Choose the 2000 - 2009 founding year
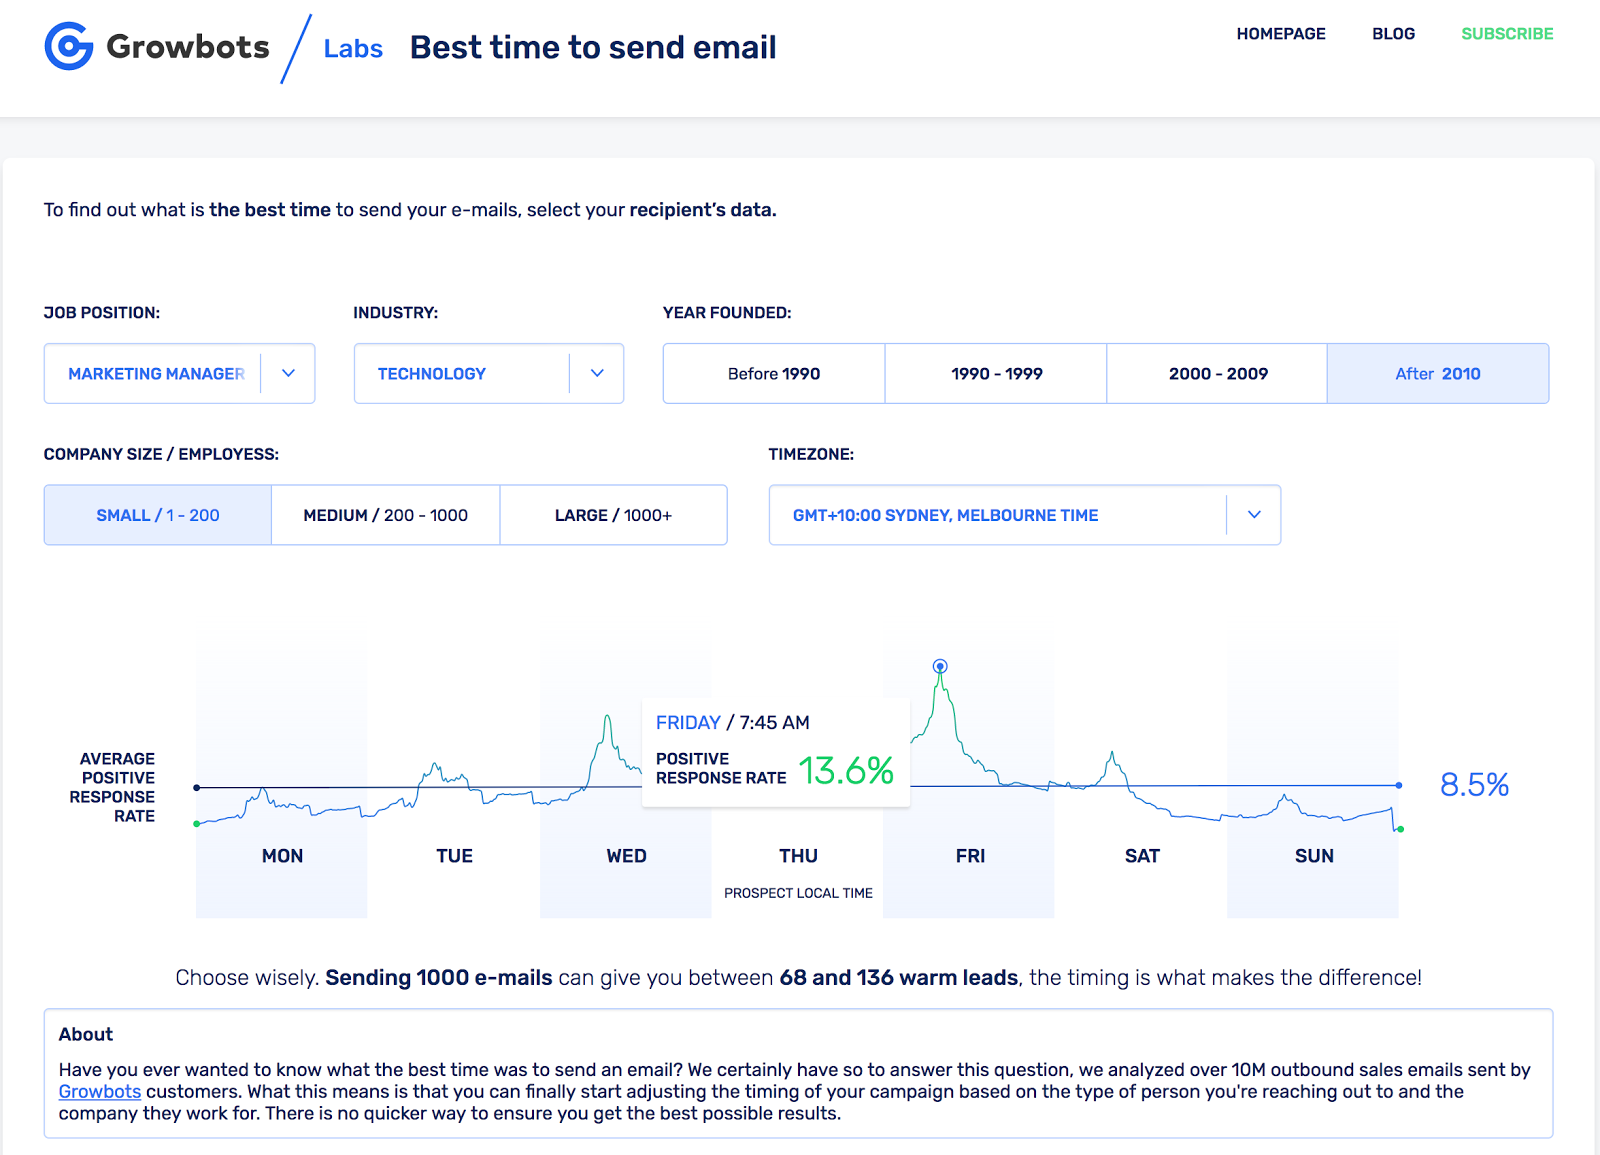 click(1217, 374)
